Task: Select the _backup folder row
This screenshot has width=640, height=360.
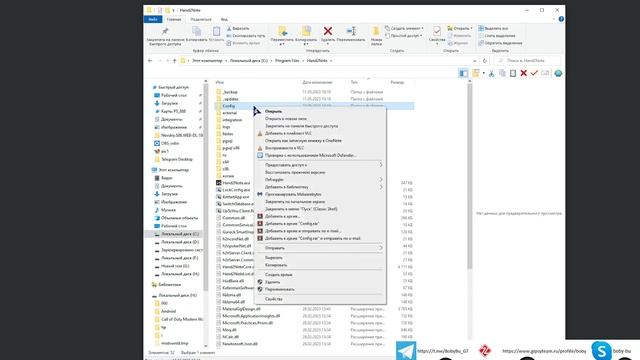Action: [x=314, y=92]
